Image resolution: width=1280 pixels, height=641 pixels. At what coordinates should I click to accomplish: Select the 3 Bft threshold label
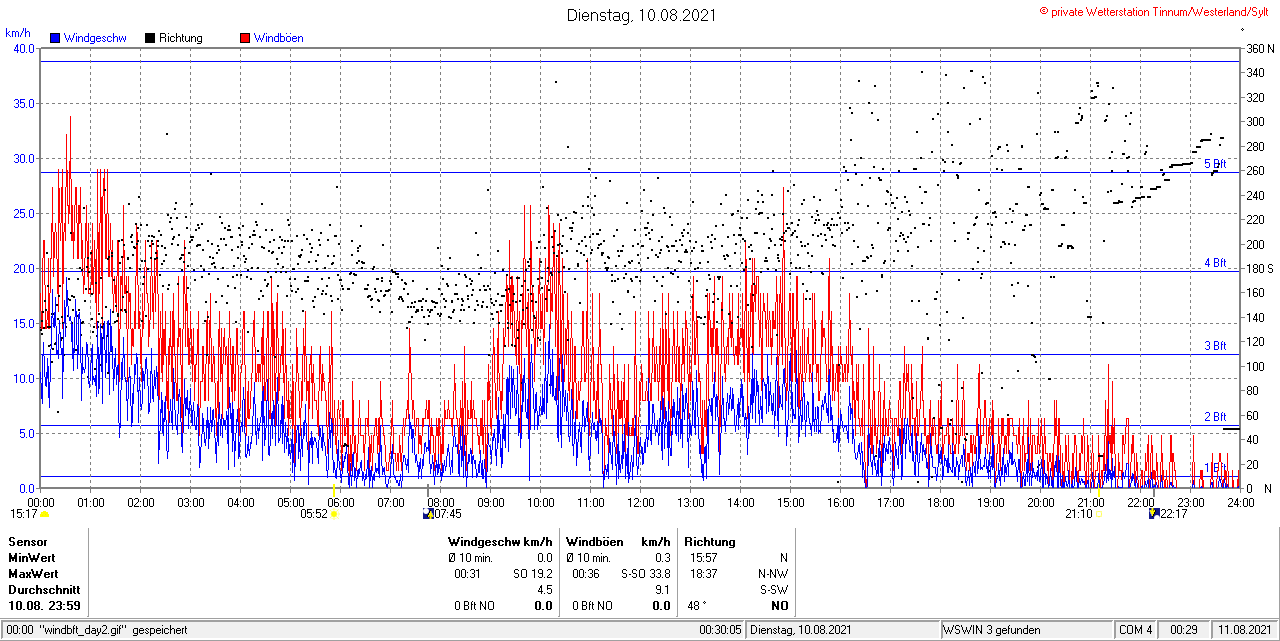(1214, 346)
